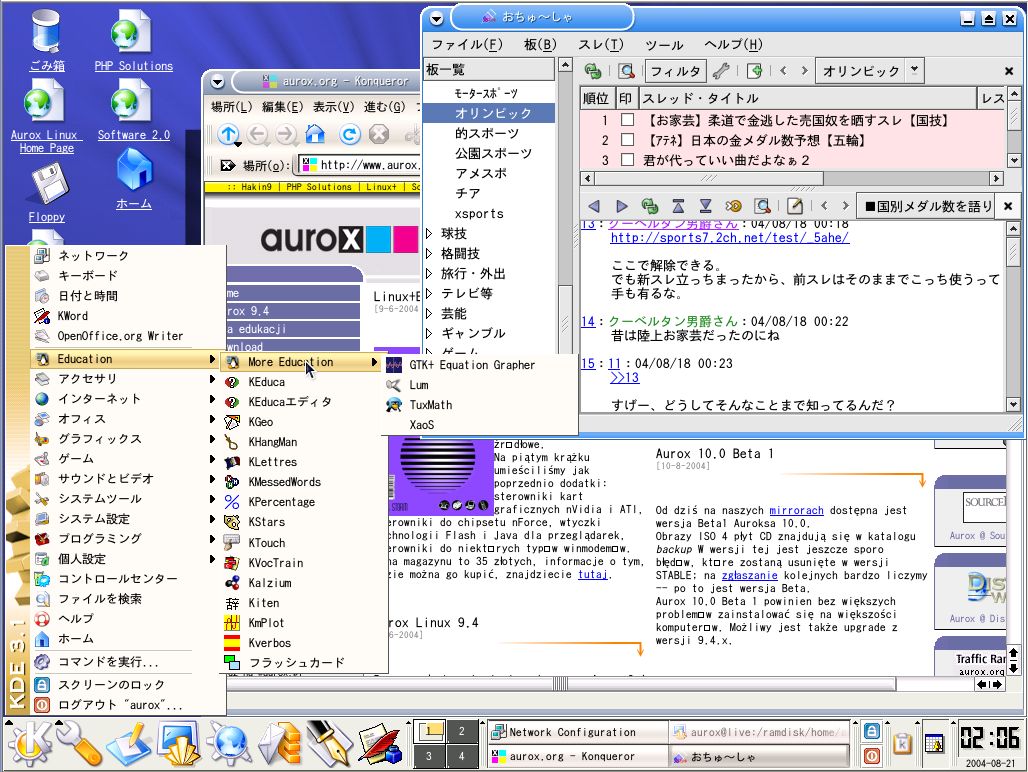Follow the sports7.2ch.net thread link
Screen dimensions: 1028x772
pyautogui.click(x=730, y=238)
